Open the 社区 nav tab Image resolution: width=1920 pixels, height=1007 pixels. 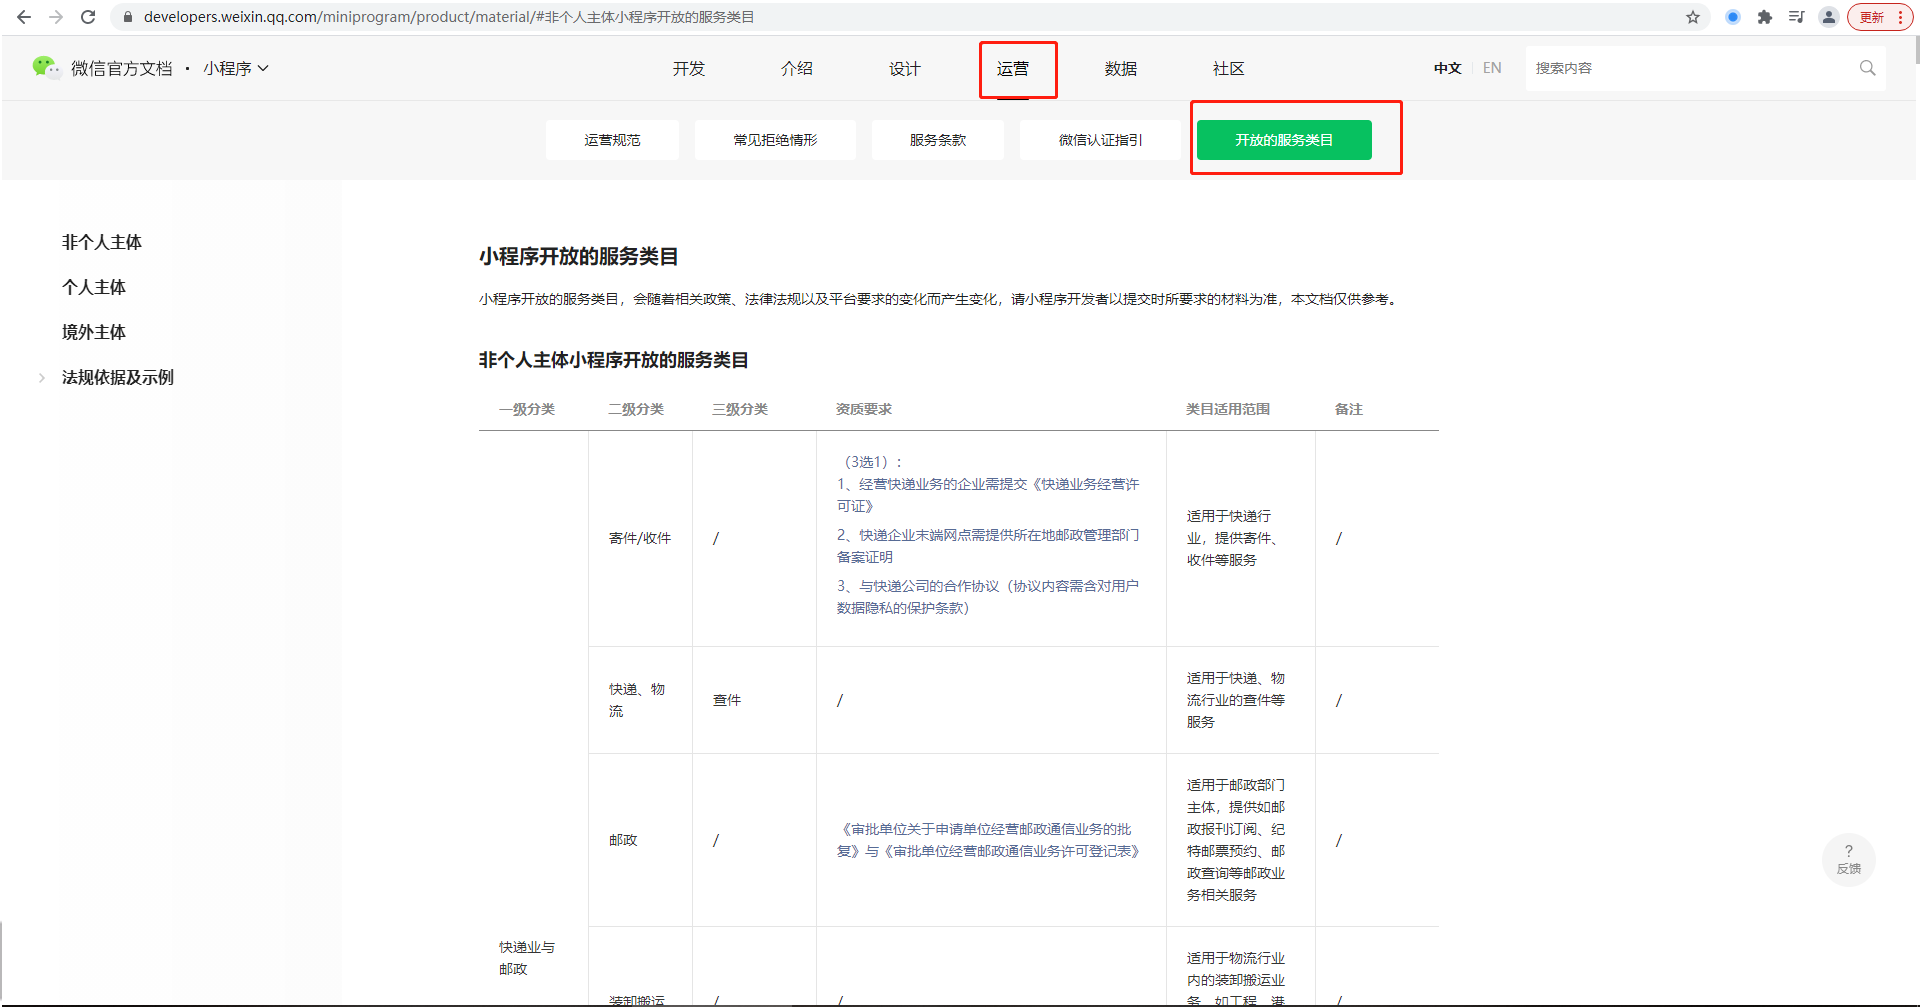[x=1229, y=68]
